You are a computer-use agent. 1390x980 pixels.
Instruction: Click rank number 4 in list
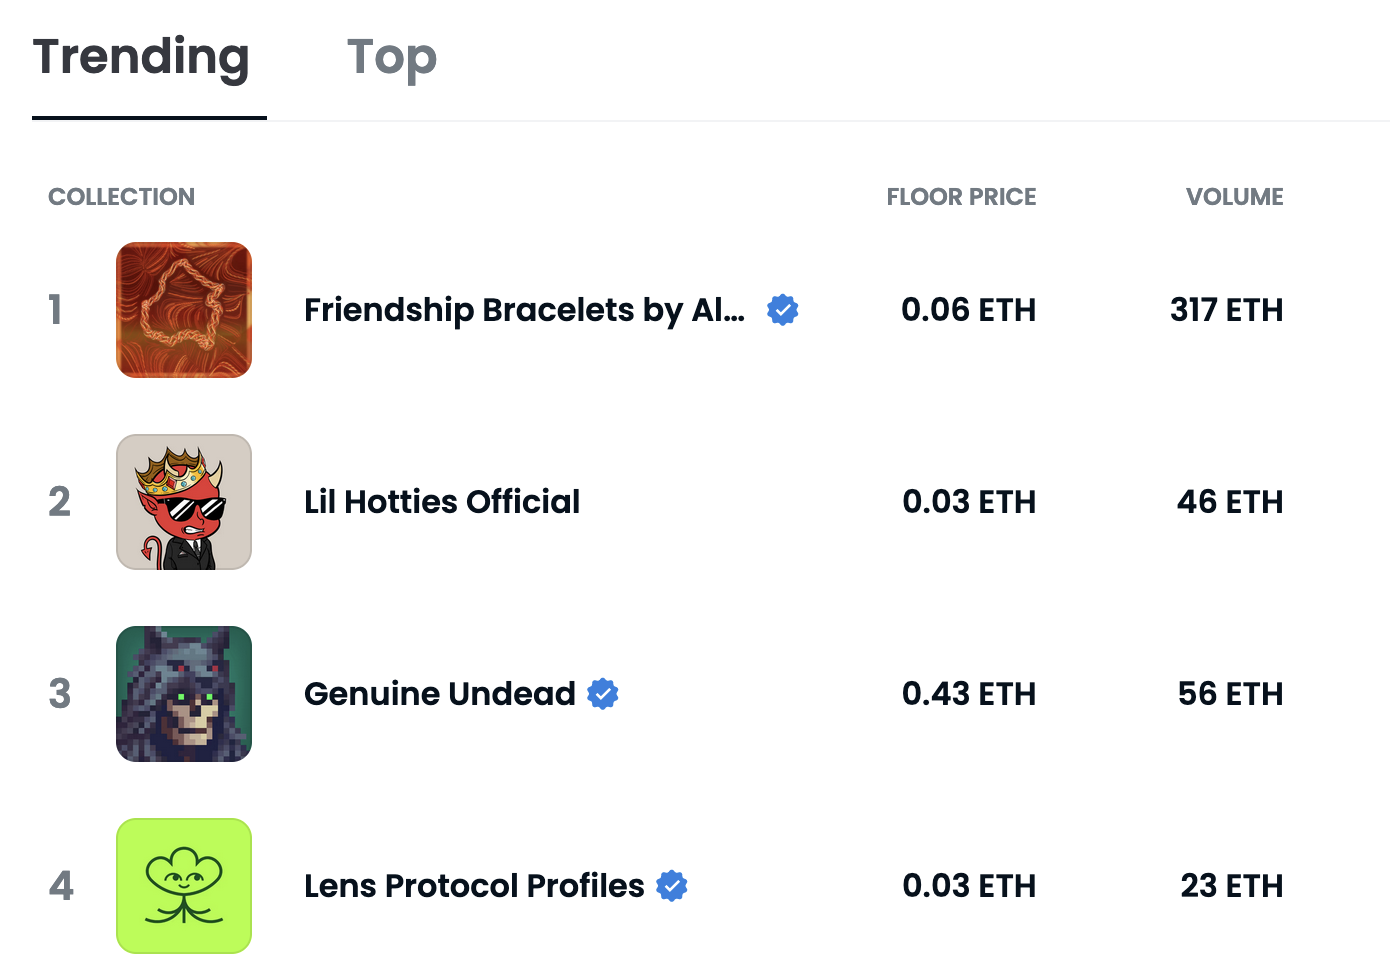click(x=61, y=886)
